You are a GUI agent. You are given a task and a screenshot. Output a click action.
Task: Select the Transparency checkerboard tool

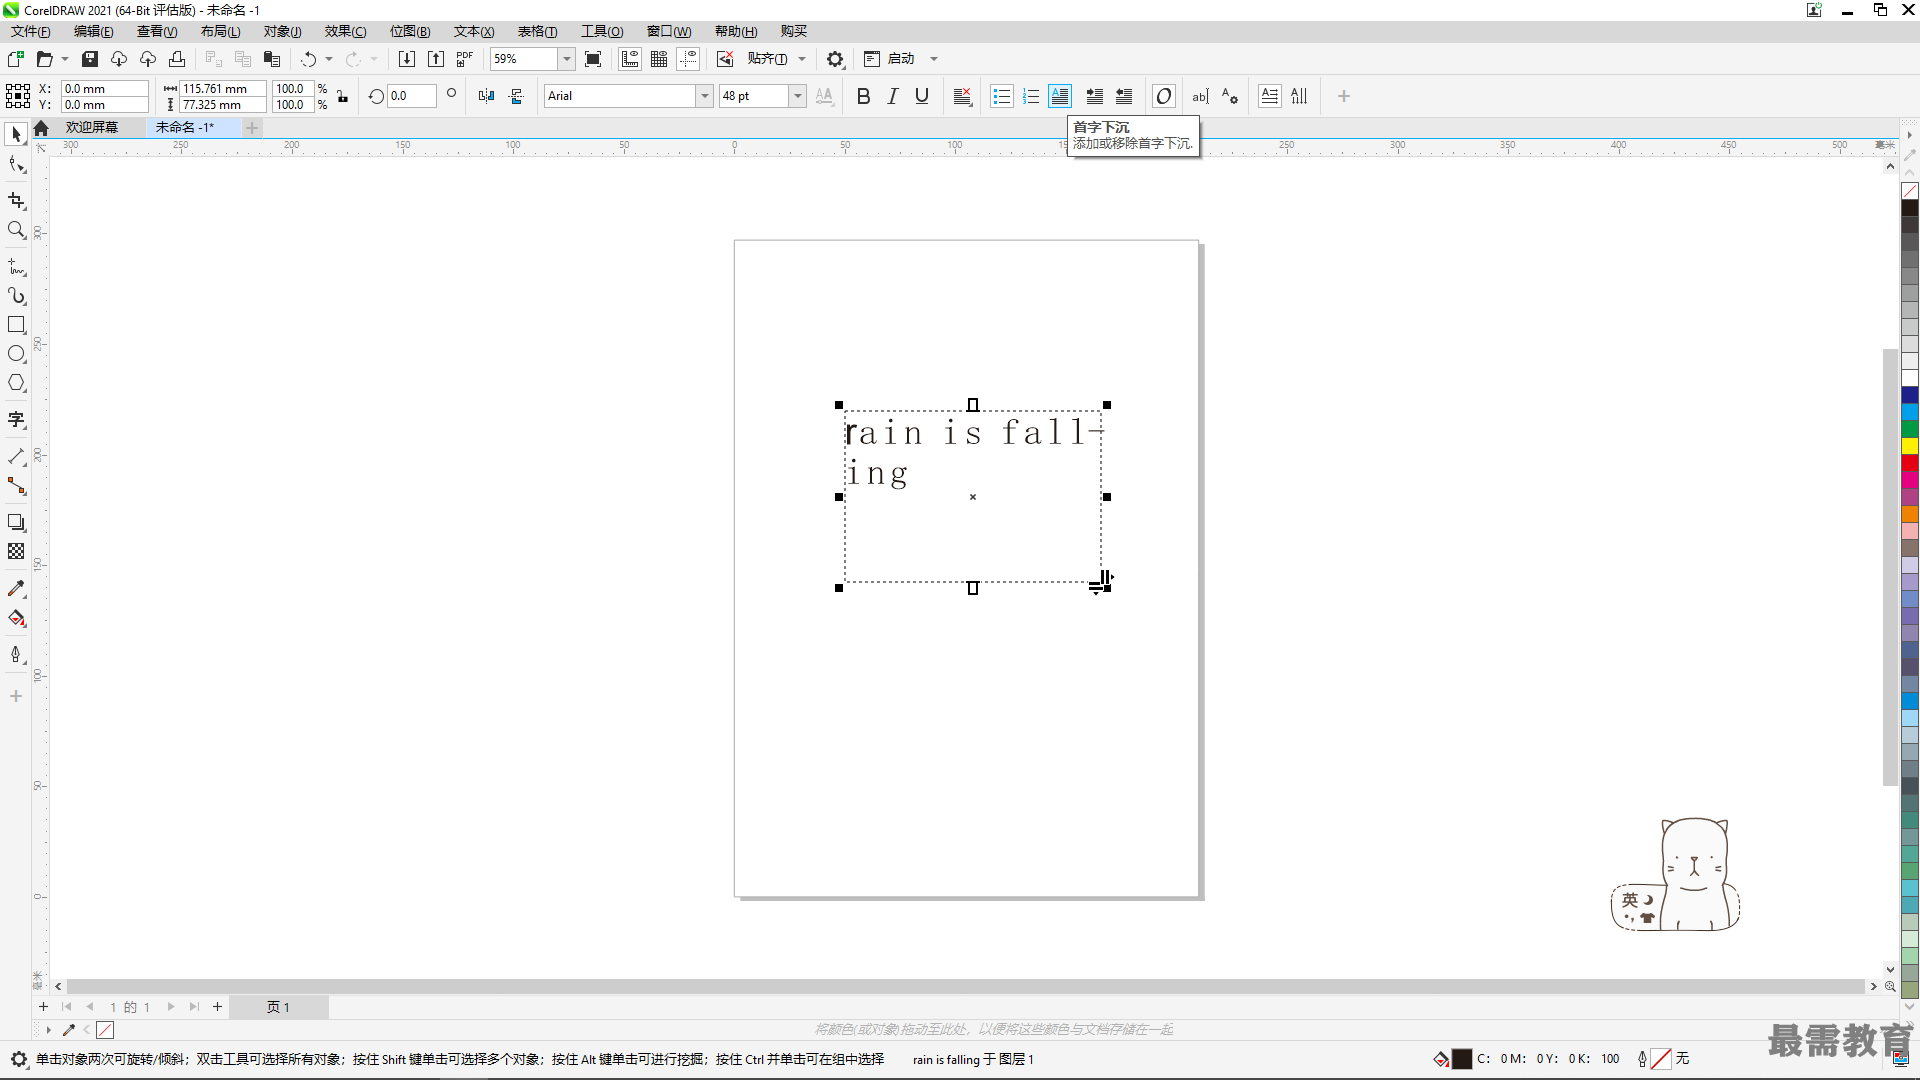point(16,552)
